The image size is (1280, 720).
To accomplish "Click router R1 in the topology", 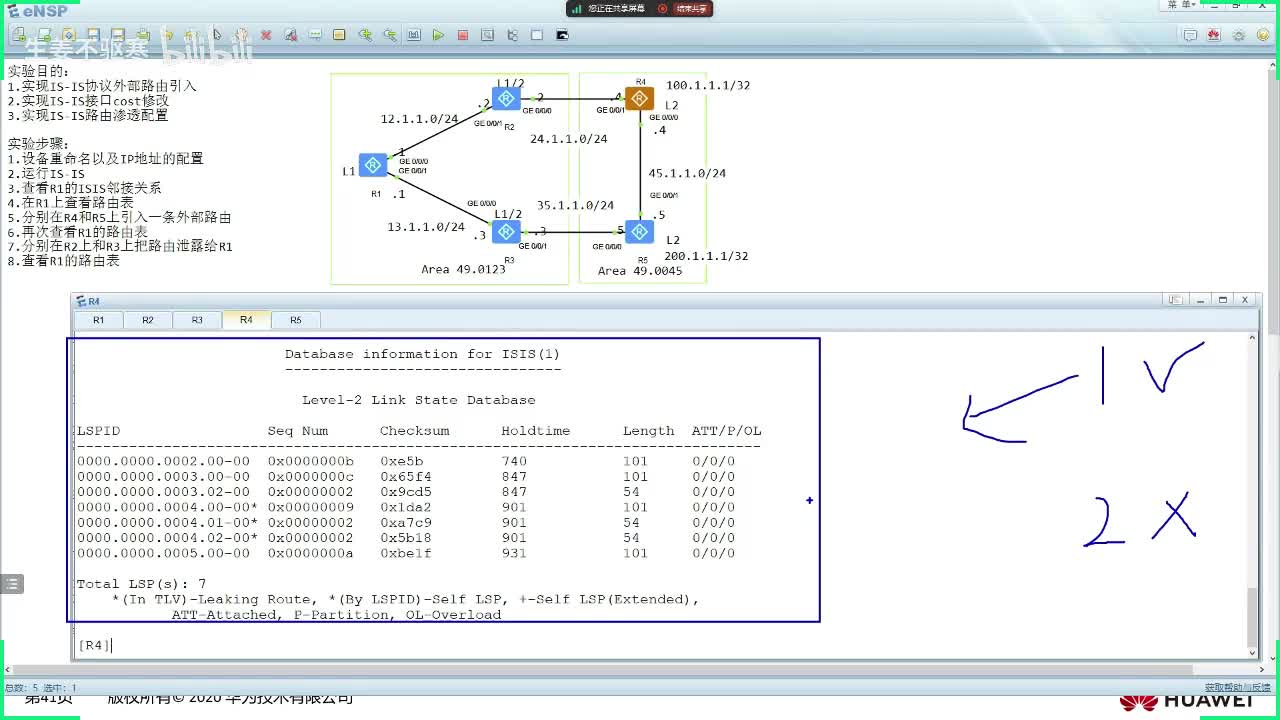I will (x=373, y=165).
